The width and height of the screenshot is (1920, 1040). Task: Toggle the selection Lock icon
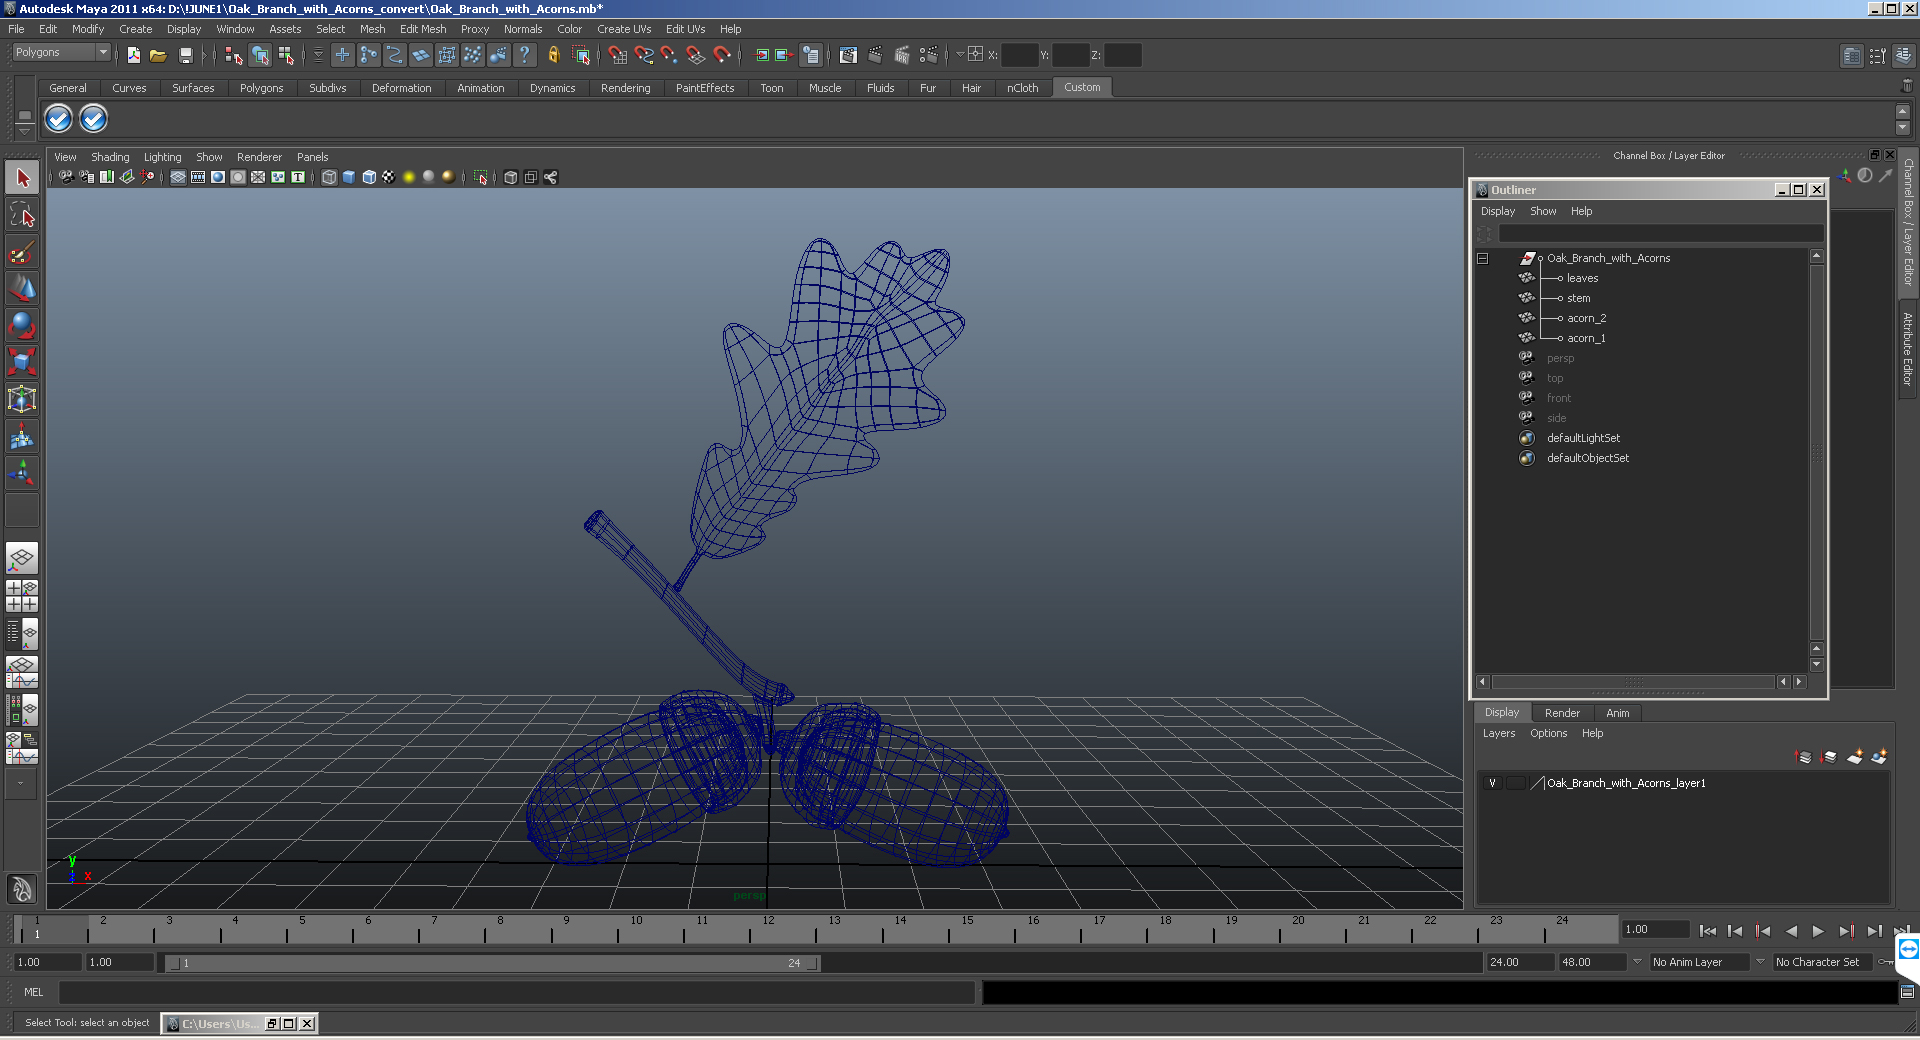coord(553,55)
